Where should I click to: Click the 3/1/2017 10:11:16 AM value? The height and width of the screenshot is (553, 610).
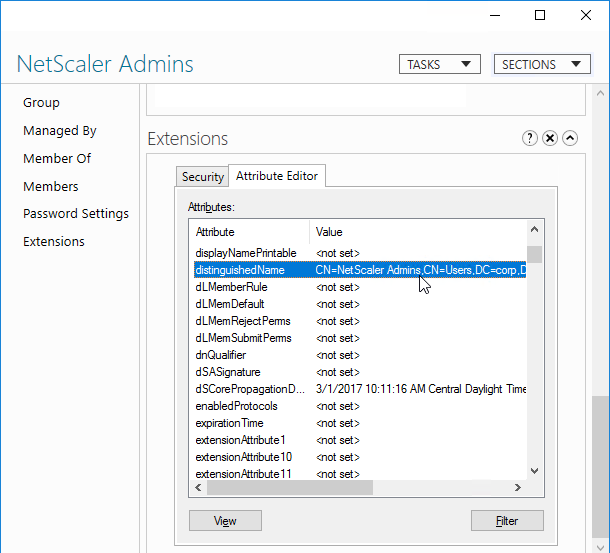point(421,389)
